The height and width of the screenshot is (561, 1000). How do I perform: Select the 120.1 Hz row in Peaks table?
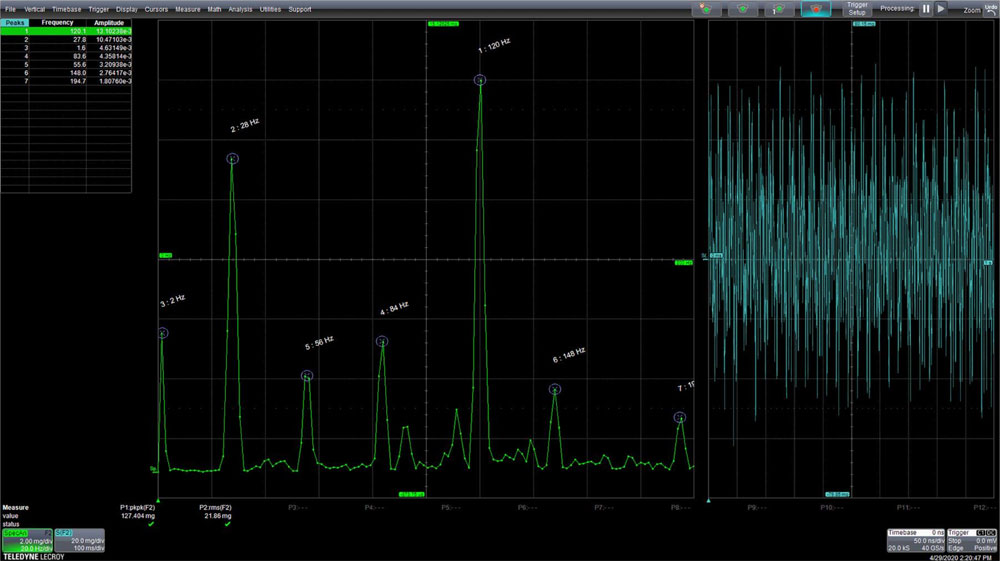(x=65, y=31)
